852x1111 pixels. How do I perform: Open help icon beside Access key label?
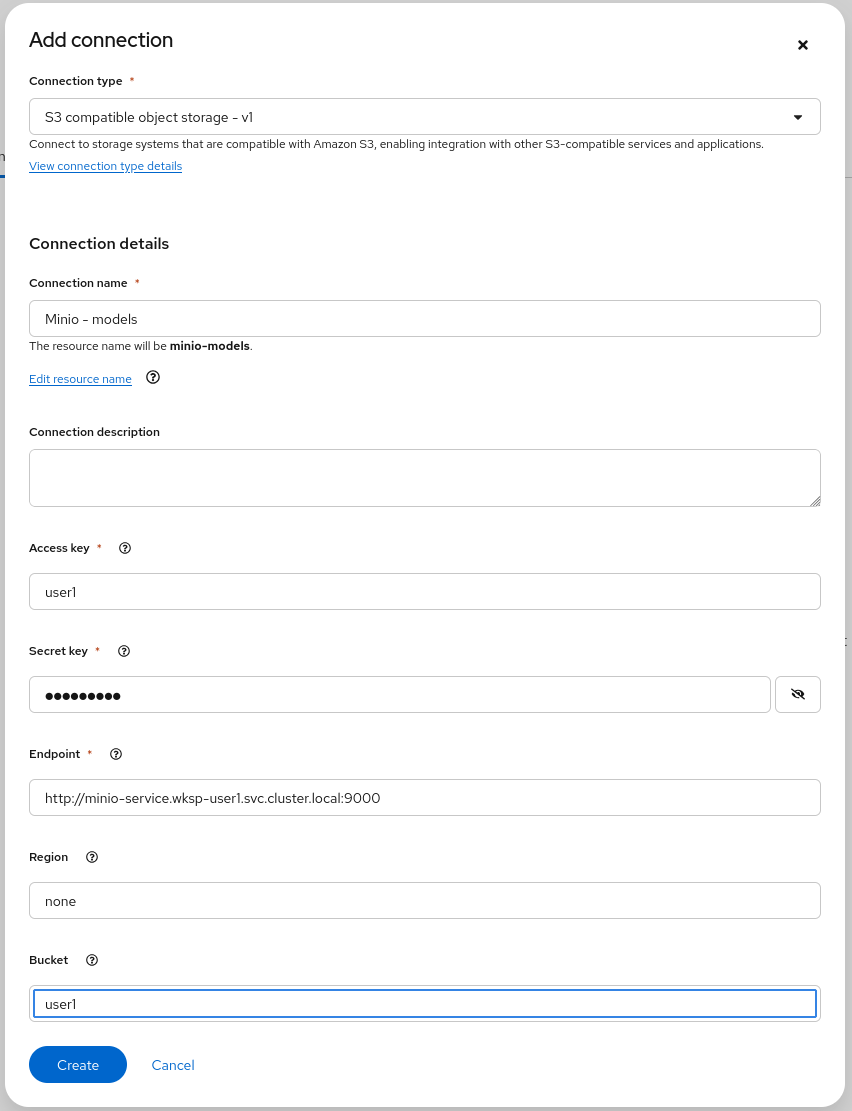click(125, 548)
